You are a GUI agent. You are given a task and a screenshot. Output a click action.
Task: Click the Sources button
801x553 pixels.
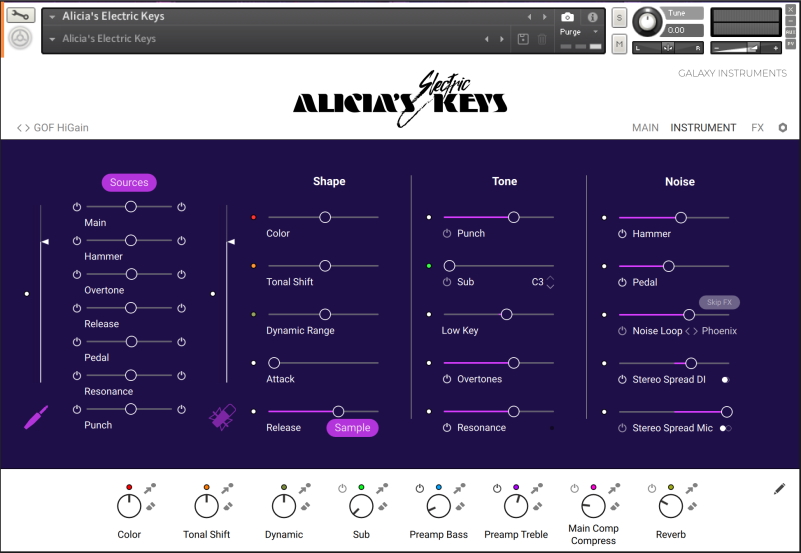tap(129, 182)
